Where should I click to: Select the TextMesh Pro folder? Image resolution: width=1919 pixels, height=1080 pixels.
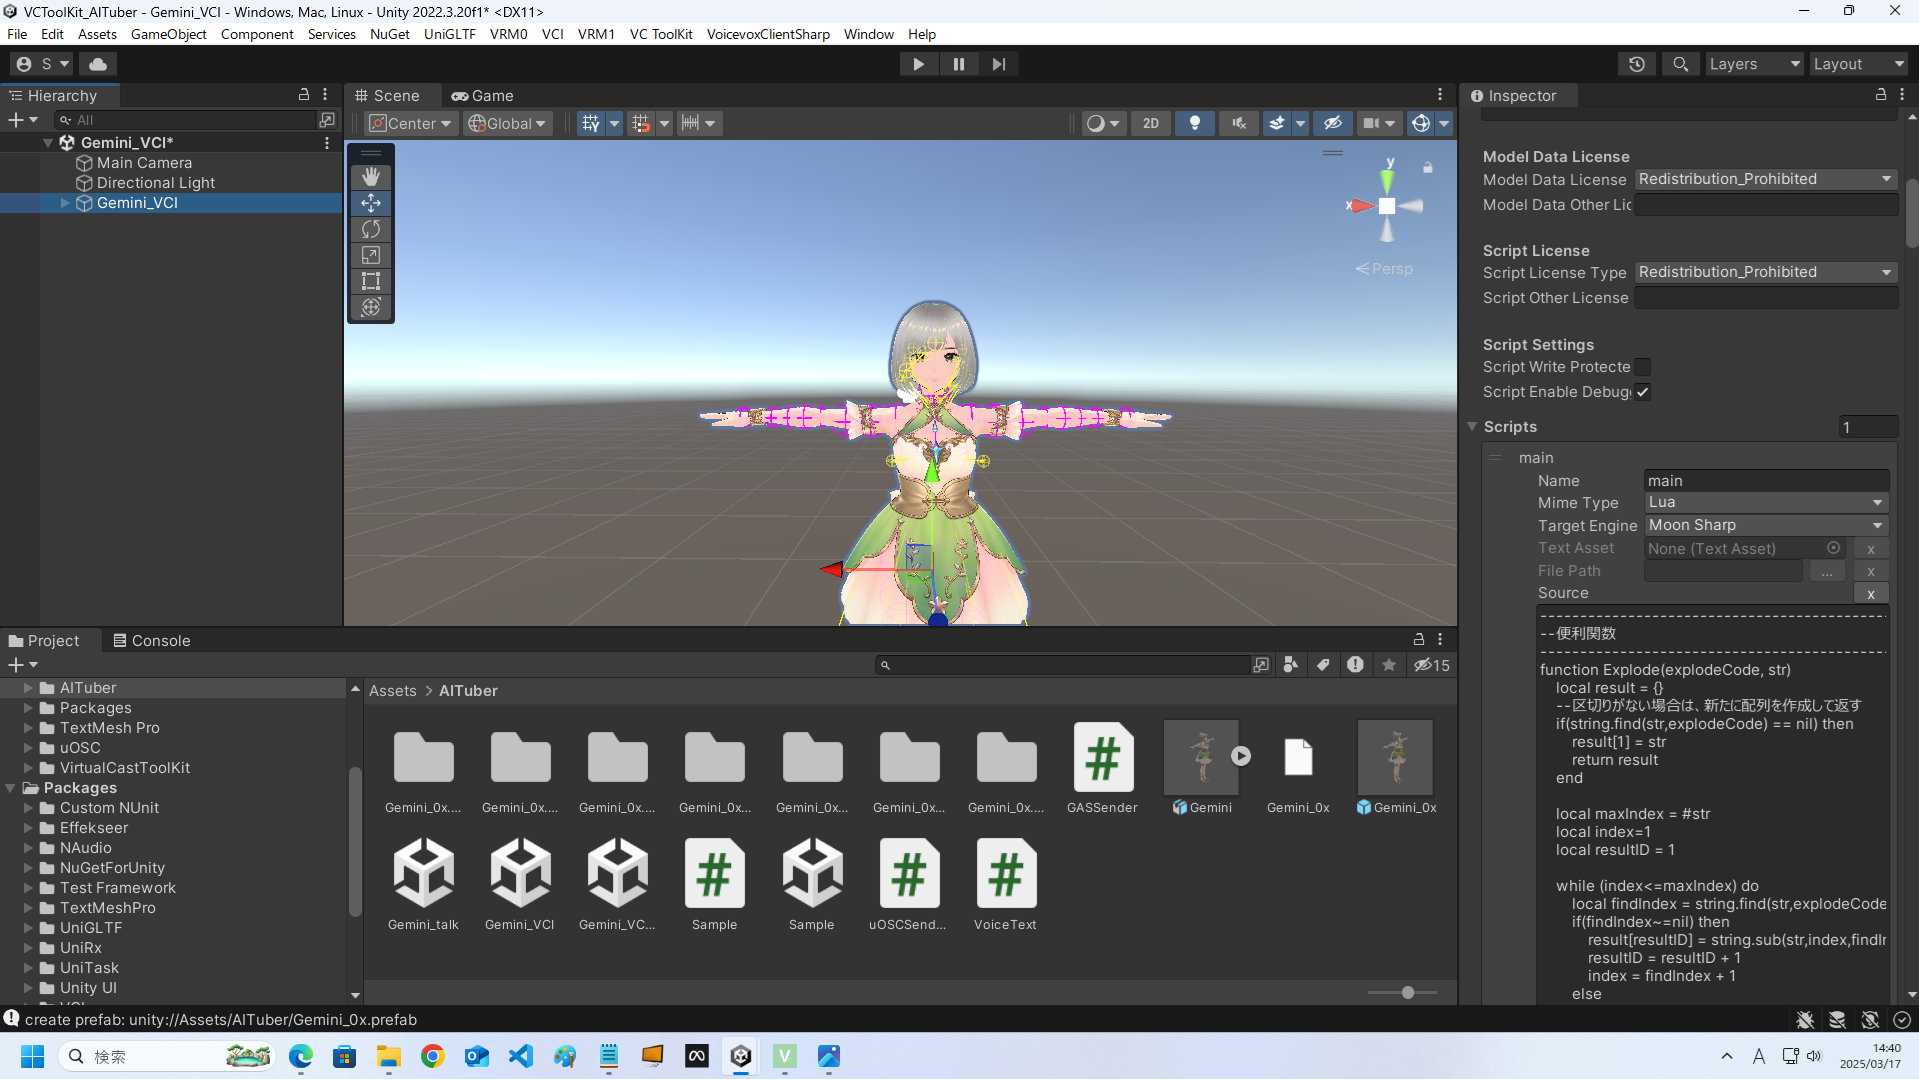(109, 728)
